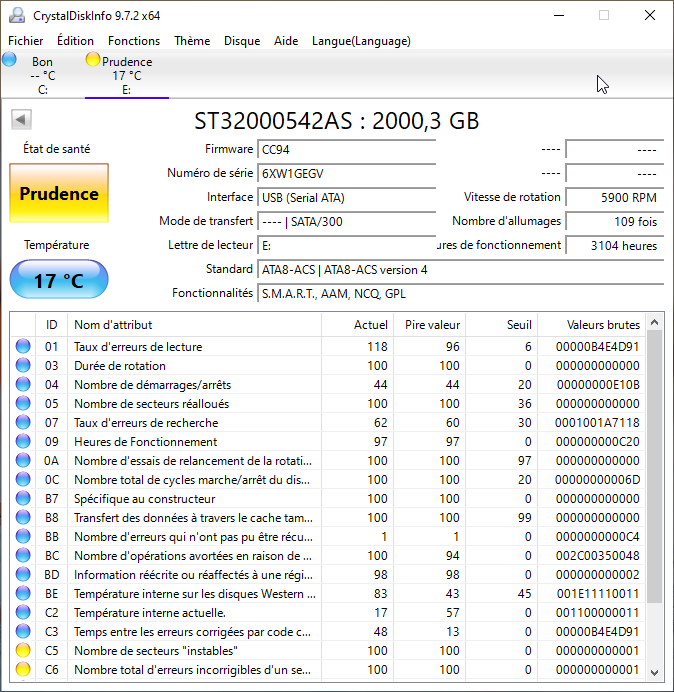Image resolution: width=674 pixels, height=692 pixels.
Task: Select yellow status orb for drive E:
Action: [x=93, y=59]
